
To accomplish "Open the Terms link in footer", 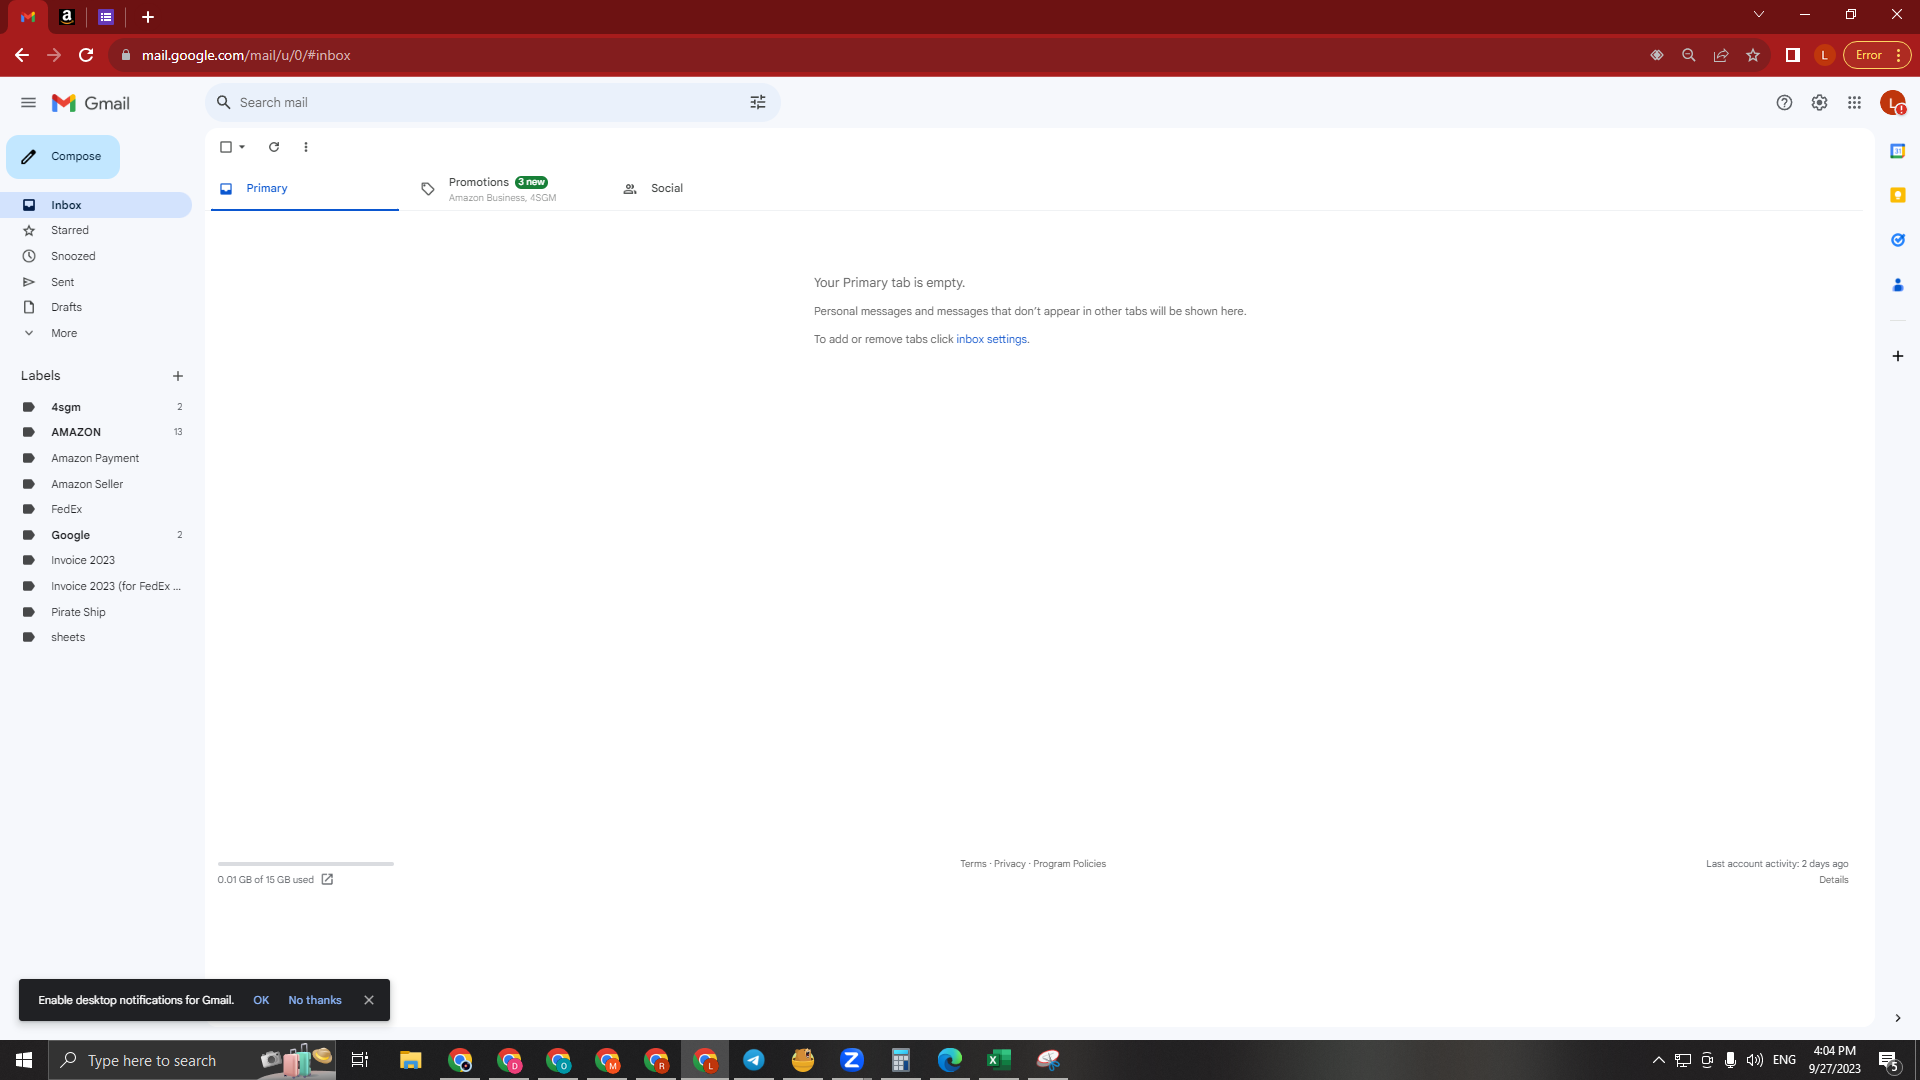I will (973, 864).
